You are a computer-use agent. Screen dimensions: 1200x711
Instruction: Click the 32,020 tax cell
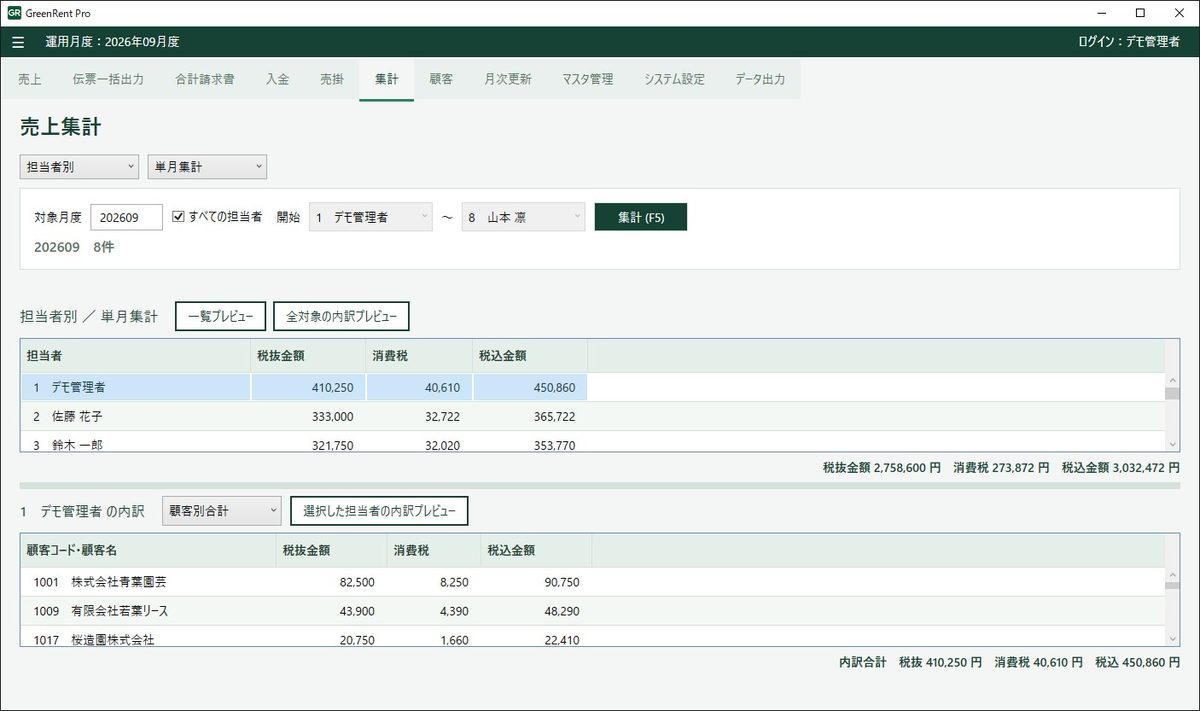click(x=419, y=444)
